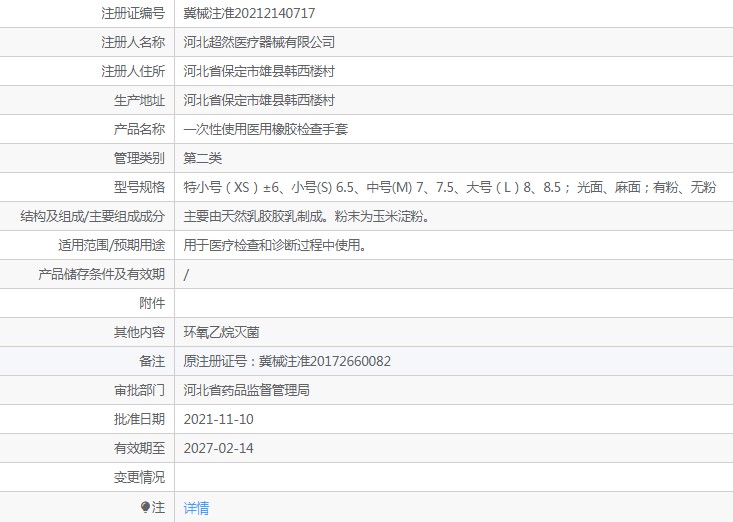Select approving department 河北省药品监督管理局

click(246, 390)
